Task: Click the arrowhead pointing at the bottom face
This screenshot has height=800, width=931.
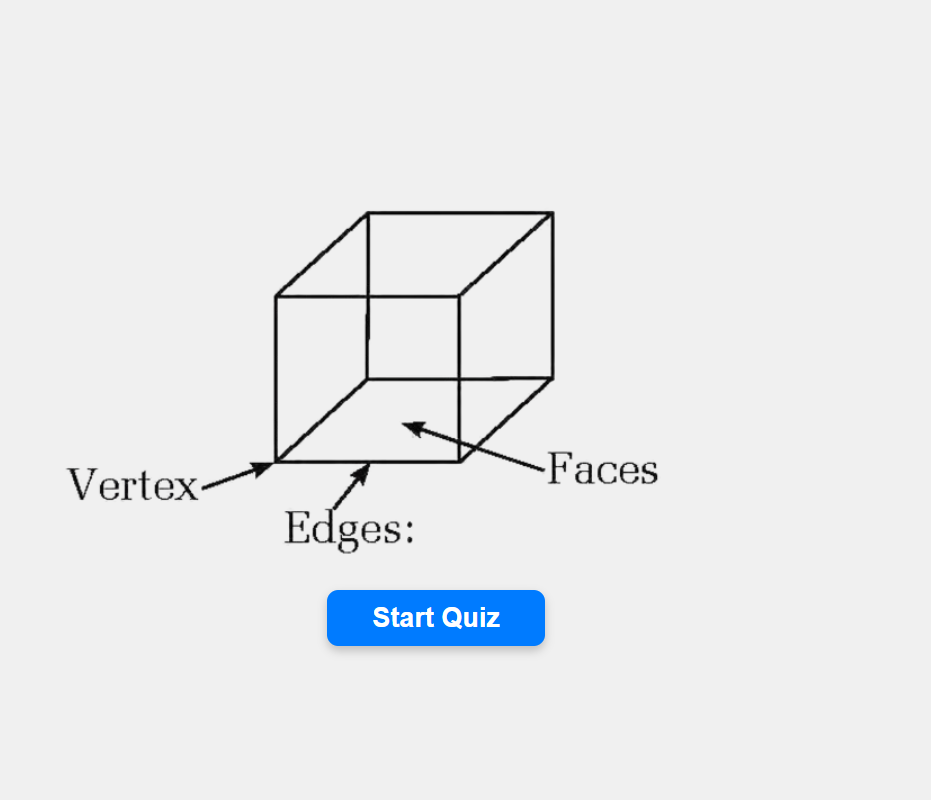Action: pos(410,427)
